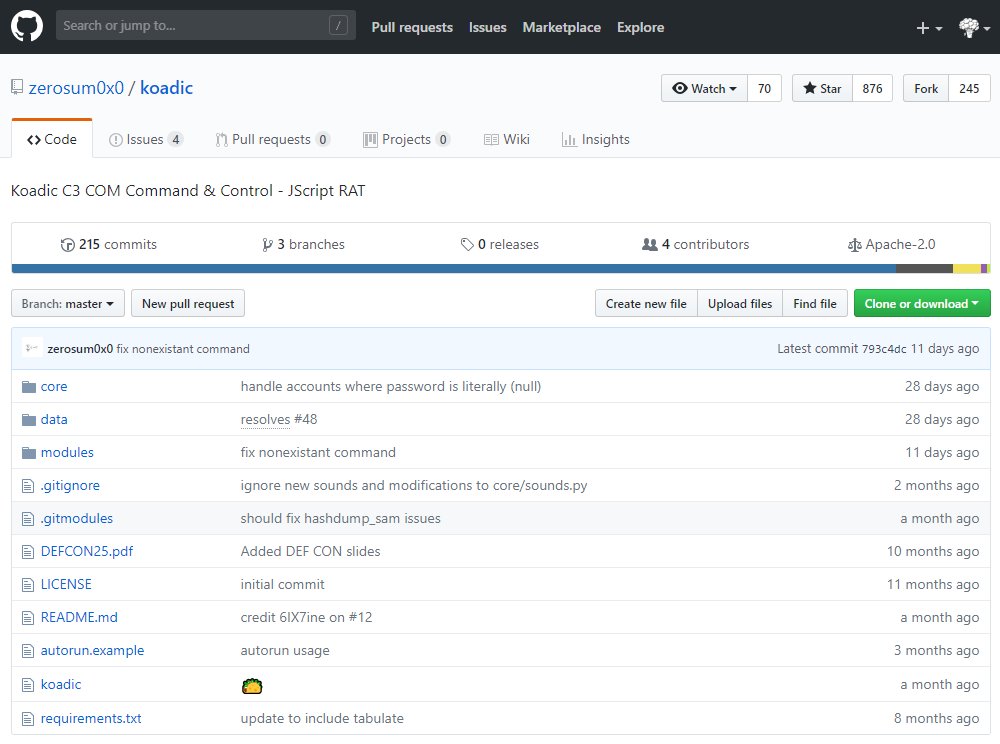Image resolution: width=1000 pixels, height=744 pixels.
Task: Open the Pull requests repository tab
Action: 272,139
